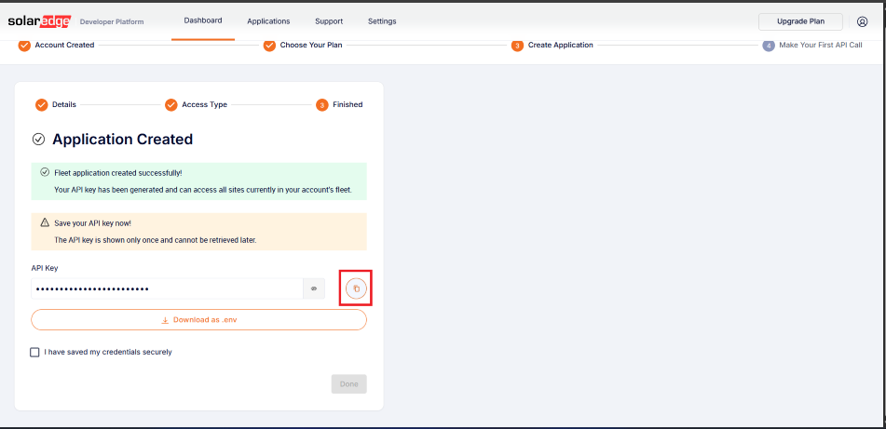
Task: Open the Support tab
Action: tap(329, 21)
